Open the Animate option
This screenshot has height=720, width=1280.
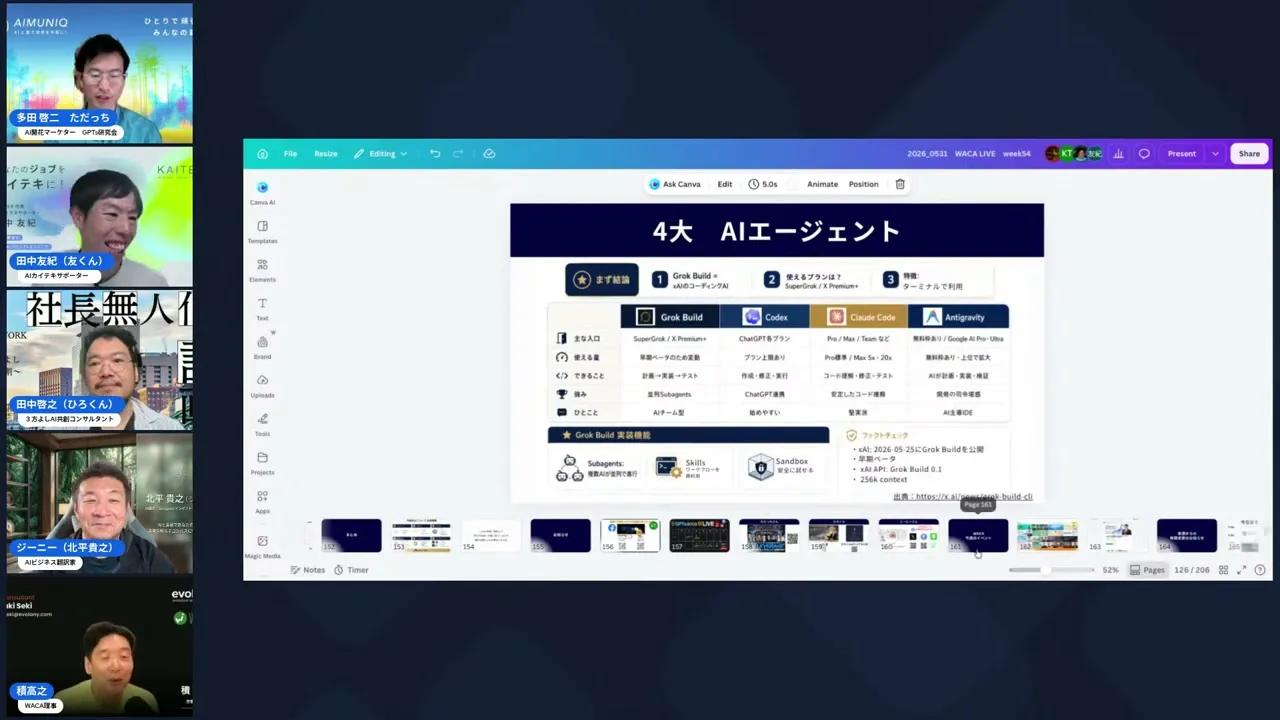coord(822,184)
